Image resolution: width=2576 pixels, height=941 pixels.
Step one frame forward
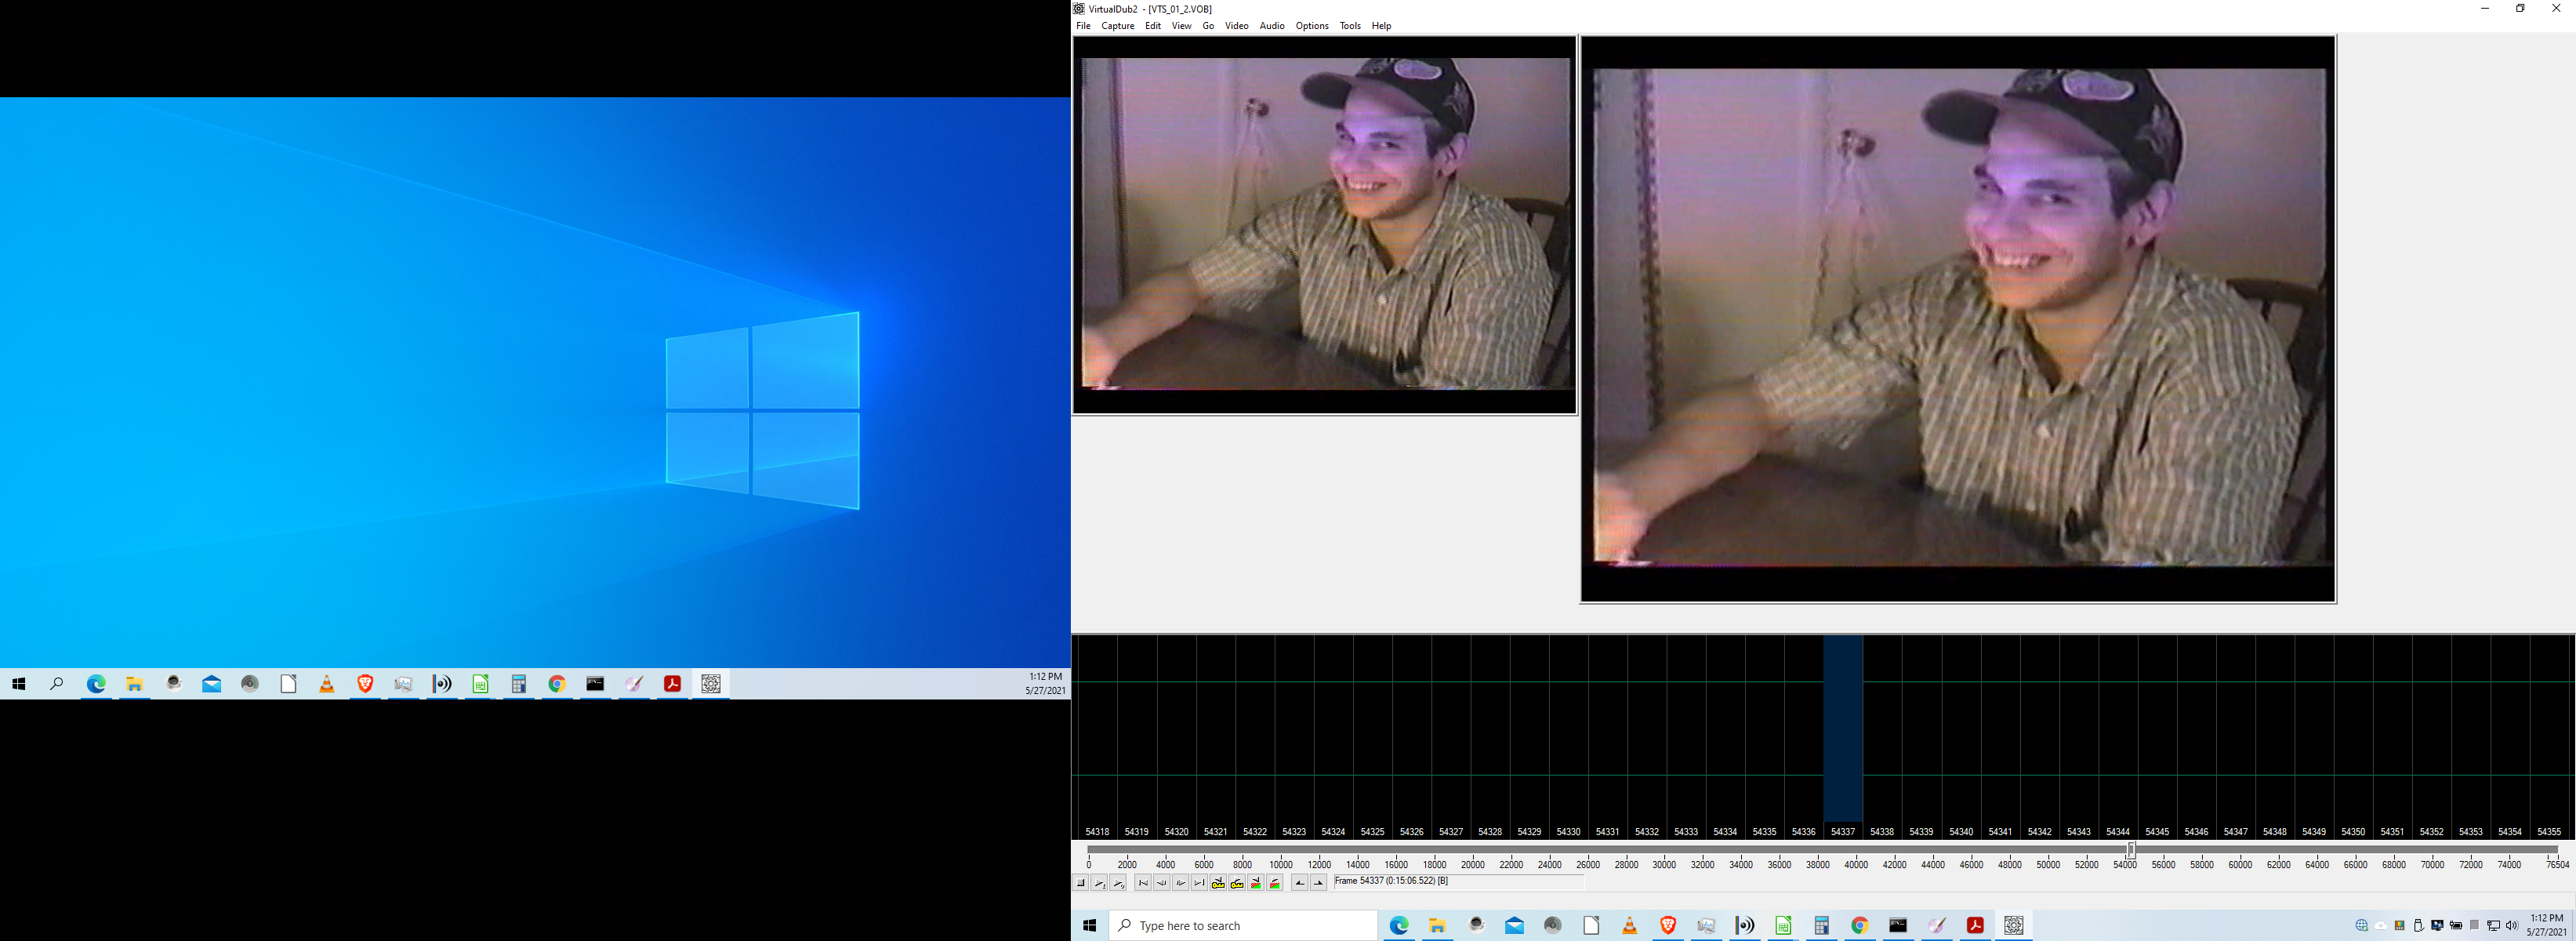pos(1181,883)
